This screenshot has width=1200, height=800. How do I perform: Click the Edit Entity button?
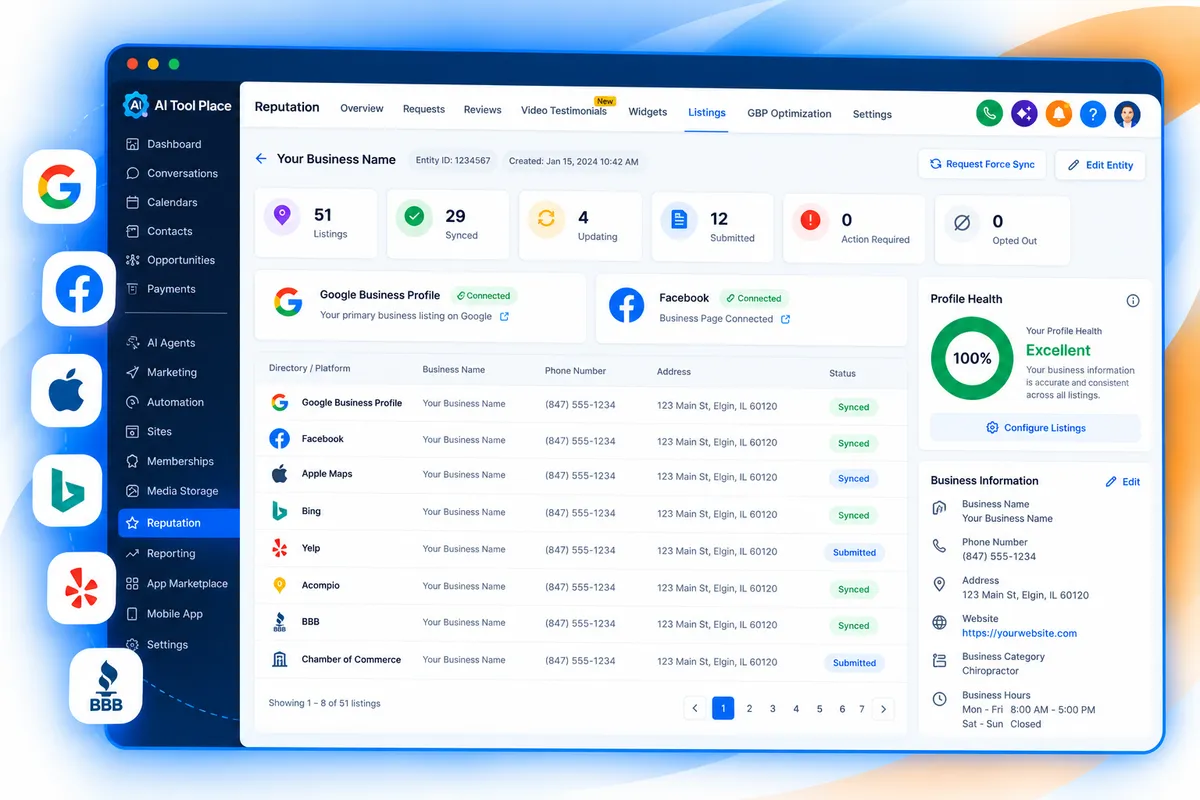(1100, 165)
